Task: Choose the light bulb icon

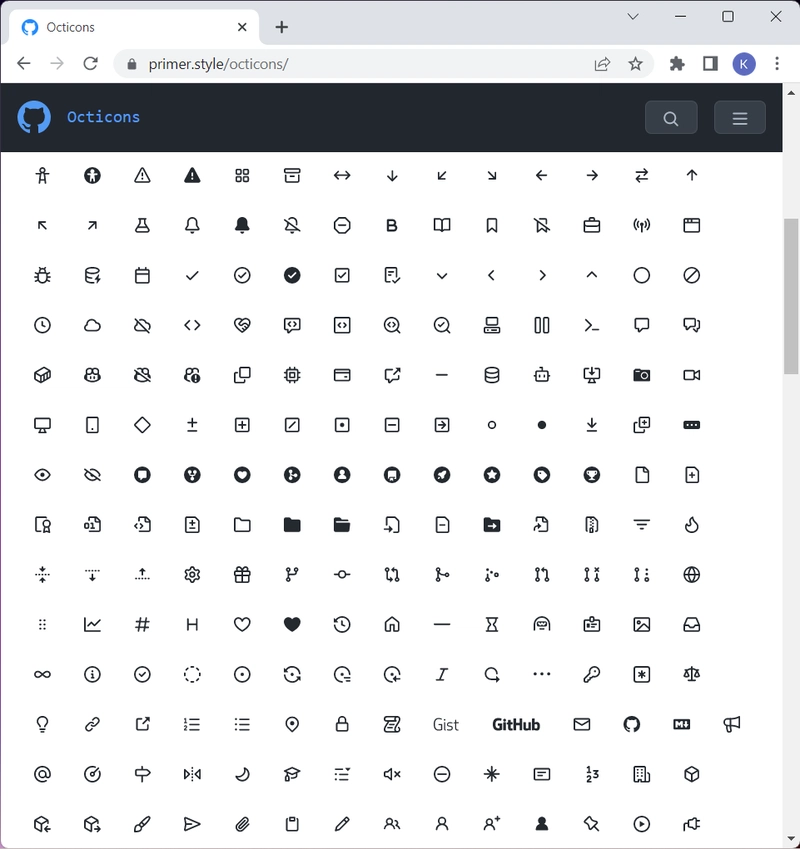Action: (x=42, y=724)
